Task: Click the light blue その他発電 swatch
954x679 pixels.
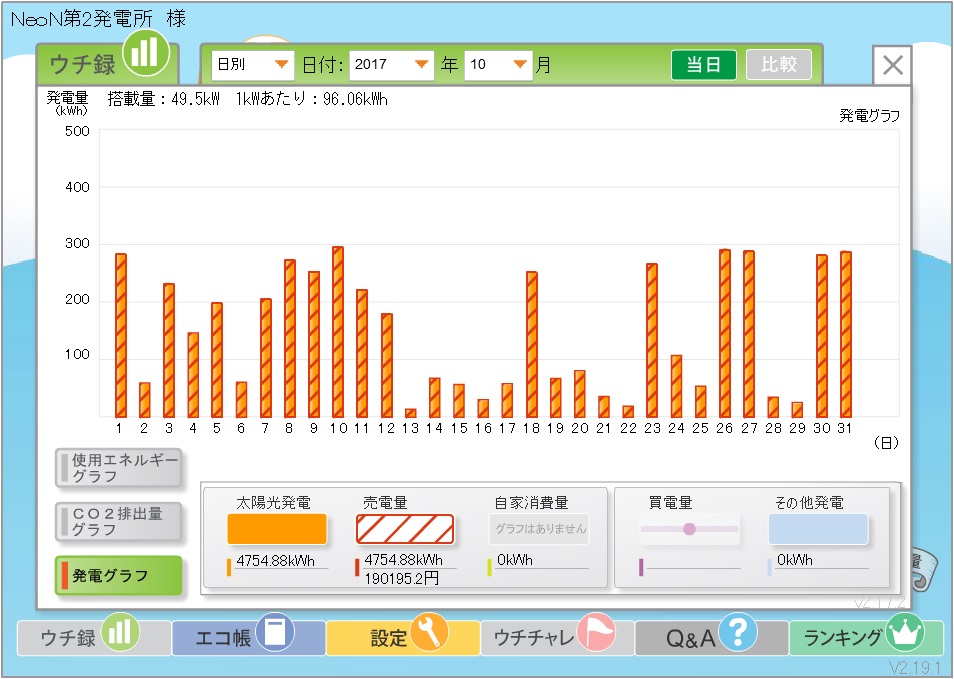Action: click(x=818, y=529)
